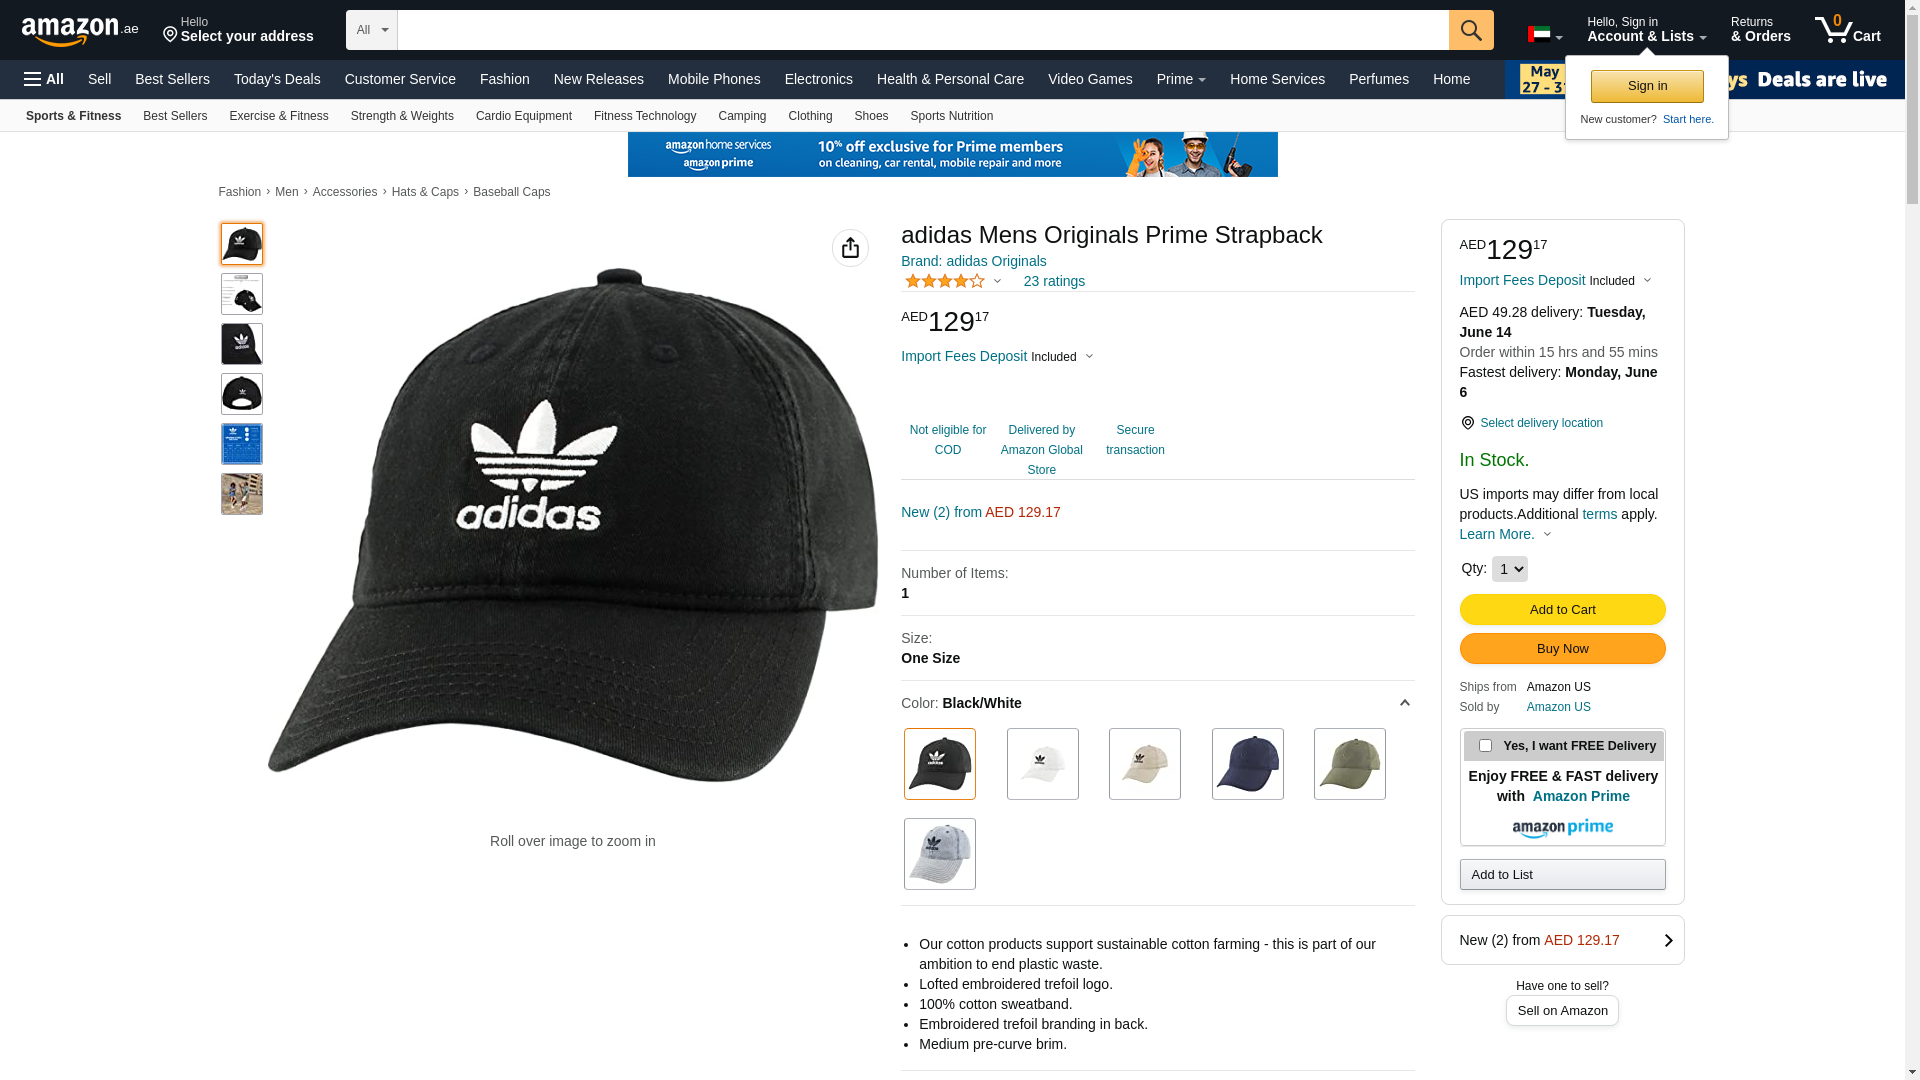The width and height of the screenshot is (1920, 1080).
Task: Open the UAE flag language selector
Action: coord(1544,35)
